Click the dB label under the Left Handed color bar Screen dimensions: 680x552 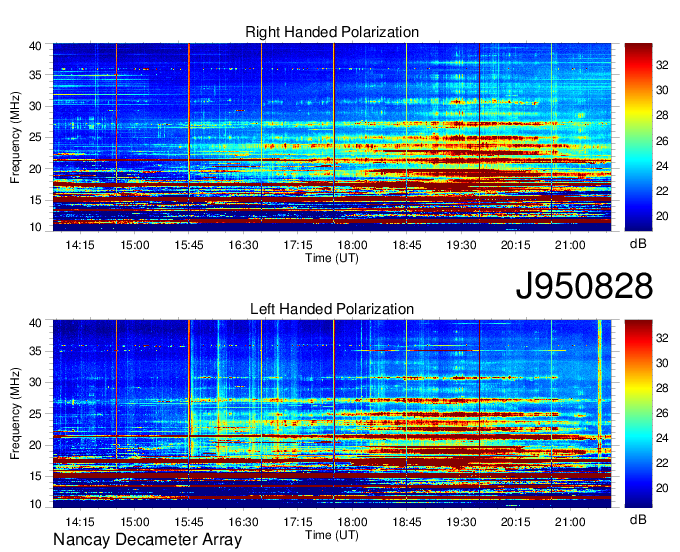[x=638, y=520]
